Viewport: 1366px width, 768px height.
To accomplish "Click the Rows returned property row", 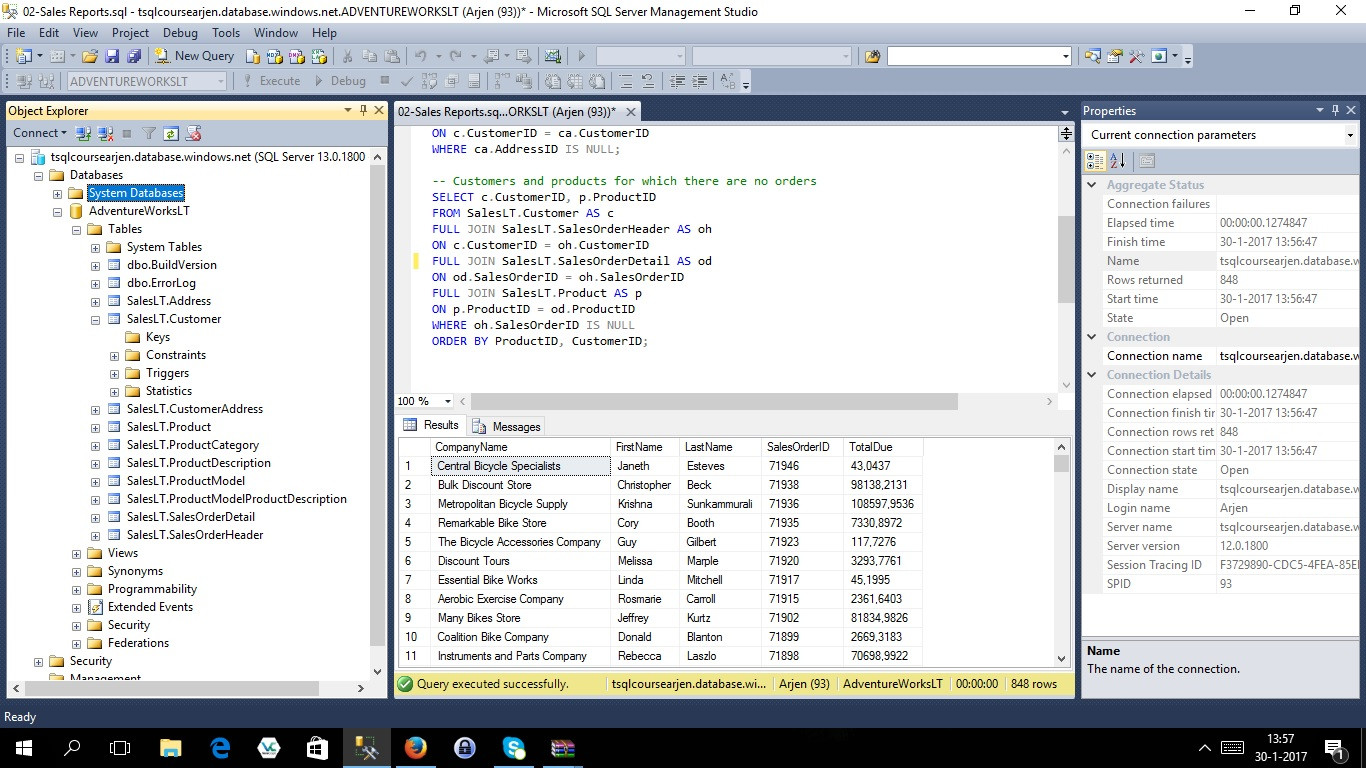I will [1220, 280].
